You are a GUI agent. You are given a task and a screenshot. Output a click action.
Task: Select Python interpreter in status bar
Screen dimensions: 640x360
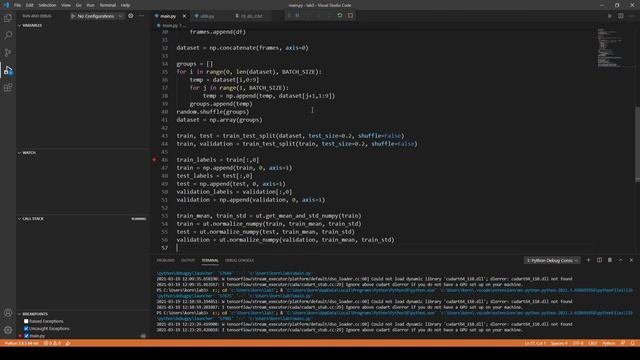coord(21,343)
